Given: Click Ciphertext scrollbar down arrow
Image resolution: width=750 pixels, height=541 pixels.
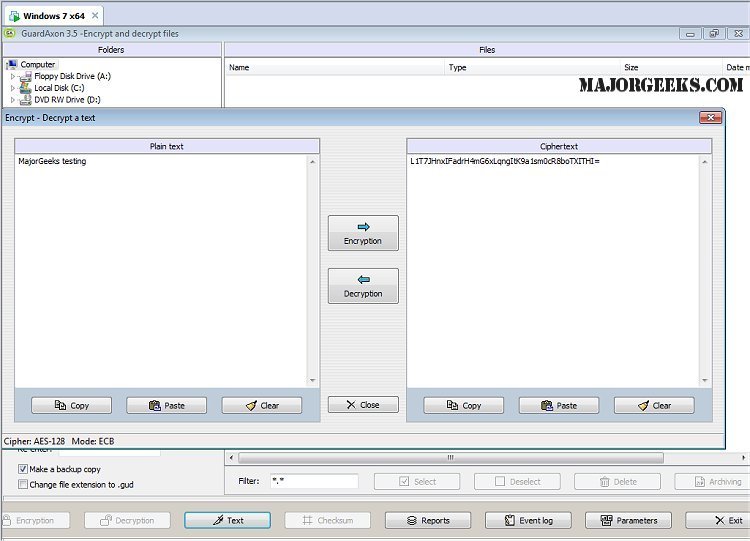Looking at the screenshot, I should pyautogui.click(x=705, y=380).
